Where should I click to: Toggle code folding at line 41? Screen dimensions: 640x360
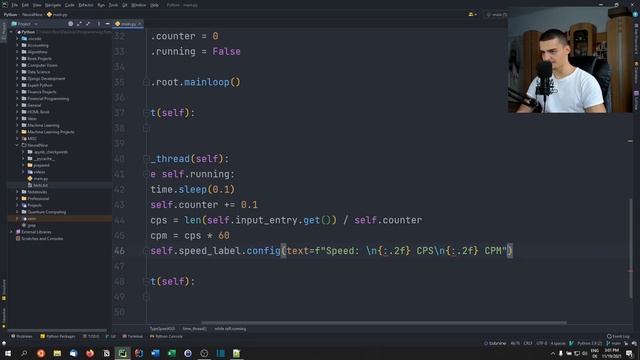click(146, 174)
